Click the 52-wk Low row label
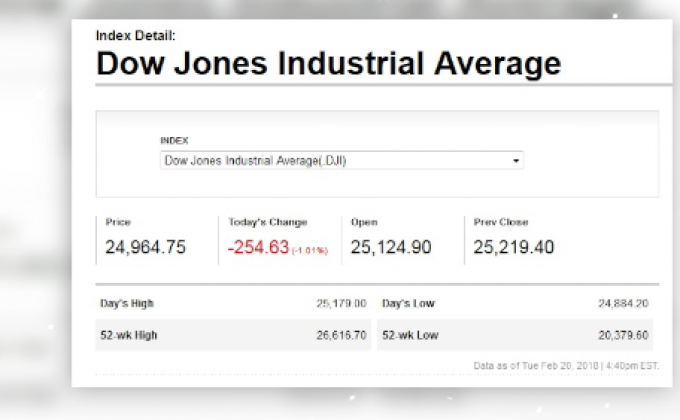 [x=410, y=335]
